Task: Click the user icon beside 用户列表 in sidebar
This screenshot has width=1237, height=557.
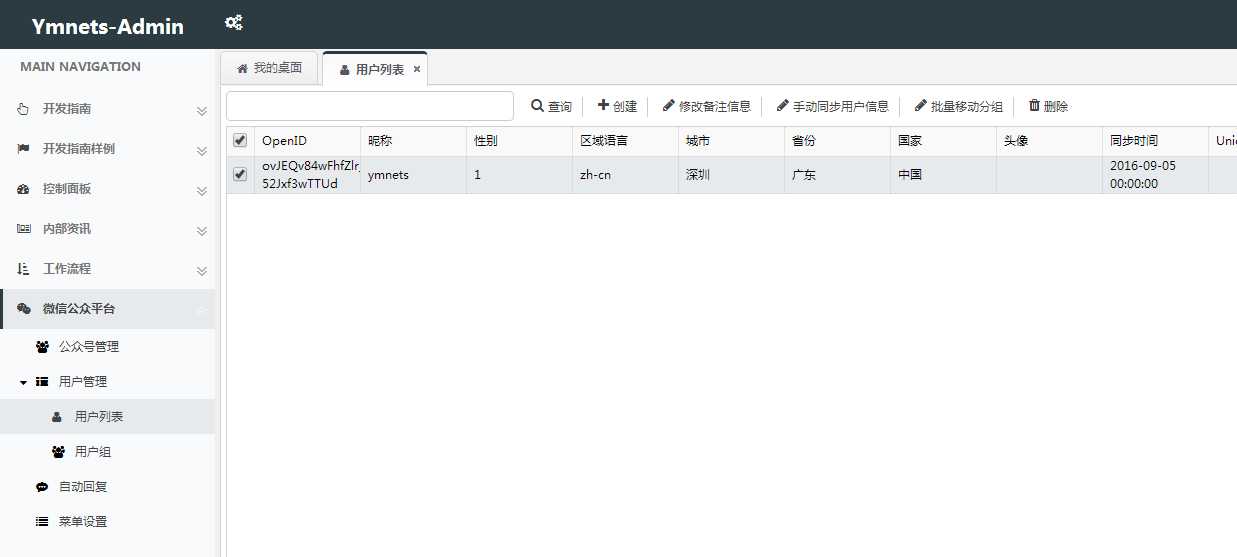Action: click(57, 417)
